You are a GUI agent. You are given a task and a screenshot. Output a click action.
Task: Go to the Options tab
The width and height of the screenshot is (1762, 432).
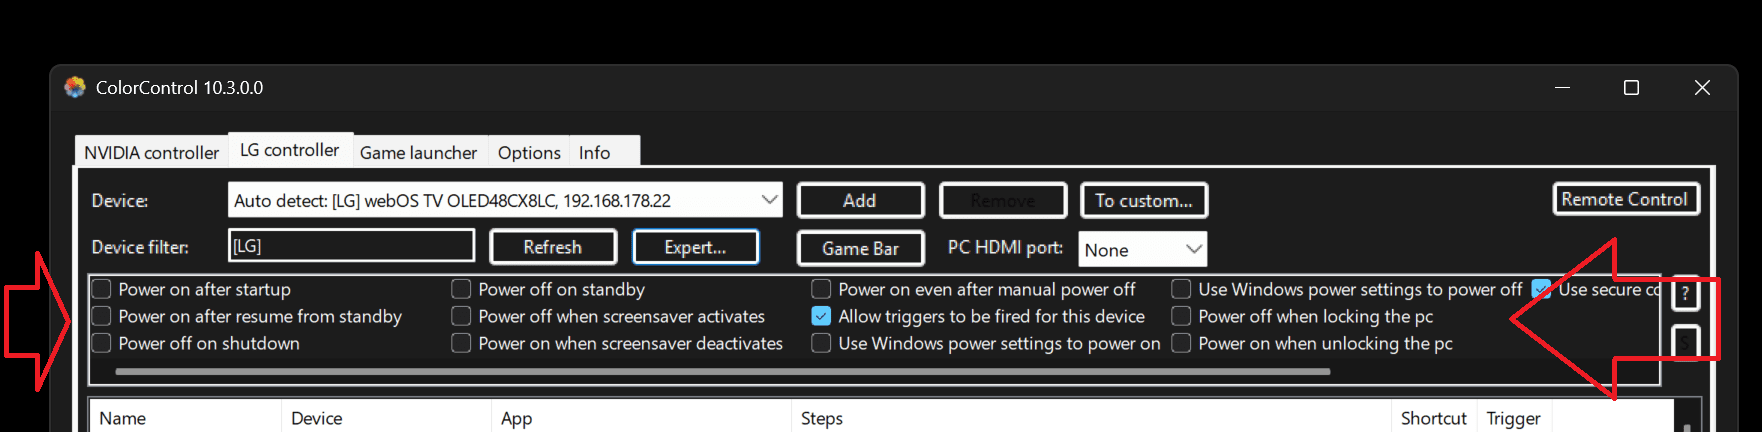tap(529, 152)
